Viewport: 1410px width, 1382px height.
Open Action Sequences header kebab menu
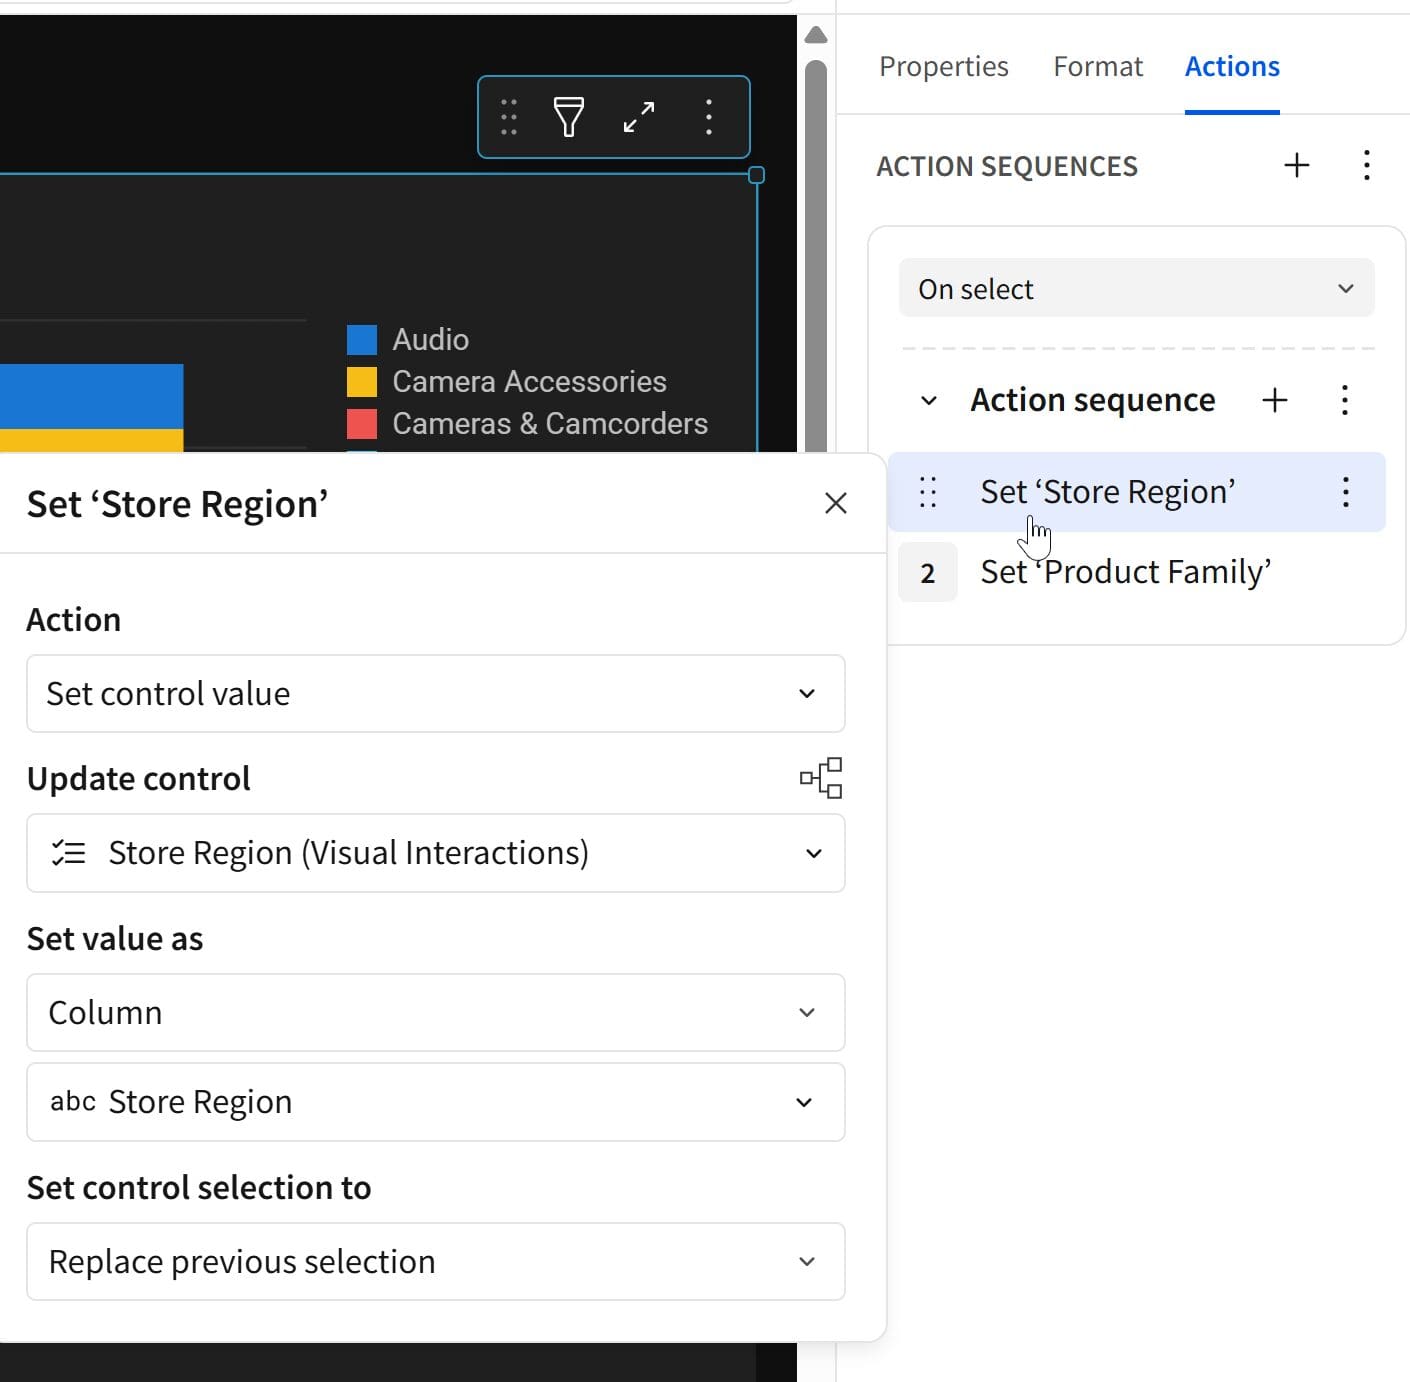(x=1366, y=165)
